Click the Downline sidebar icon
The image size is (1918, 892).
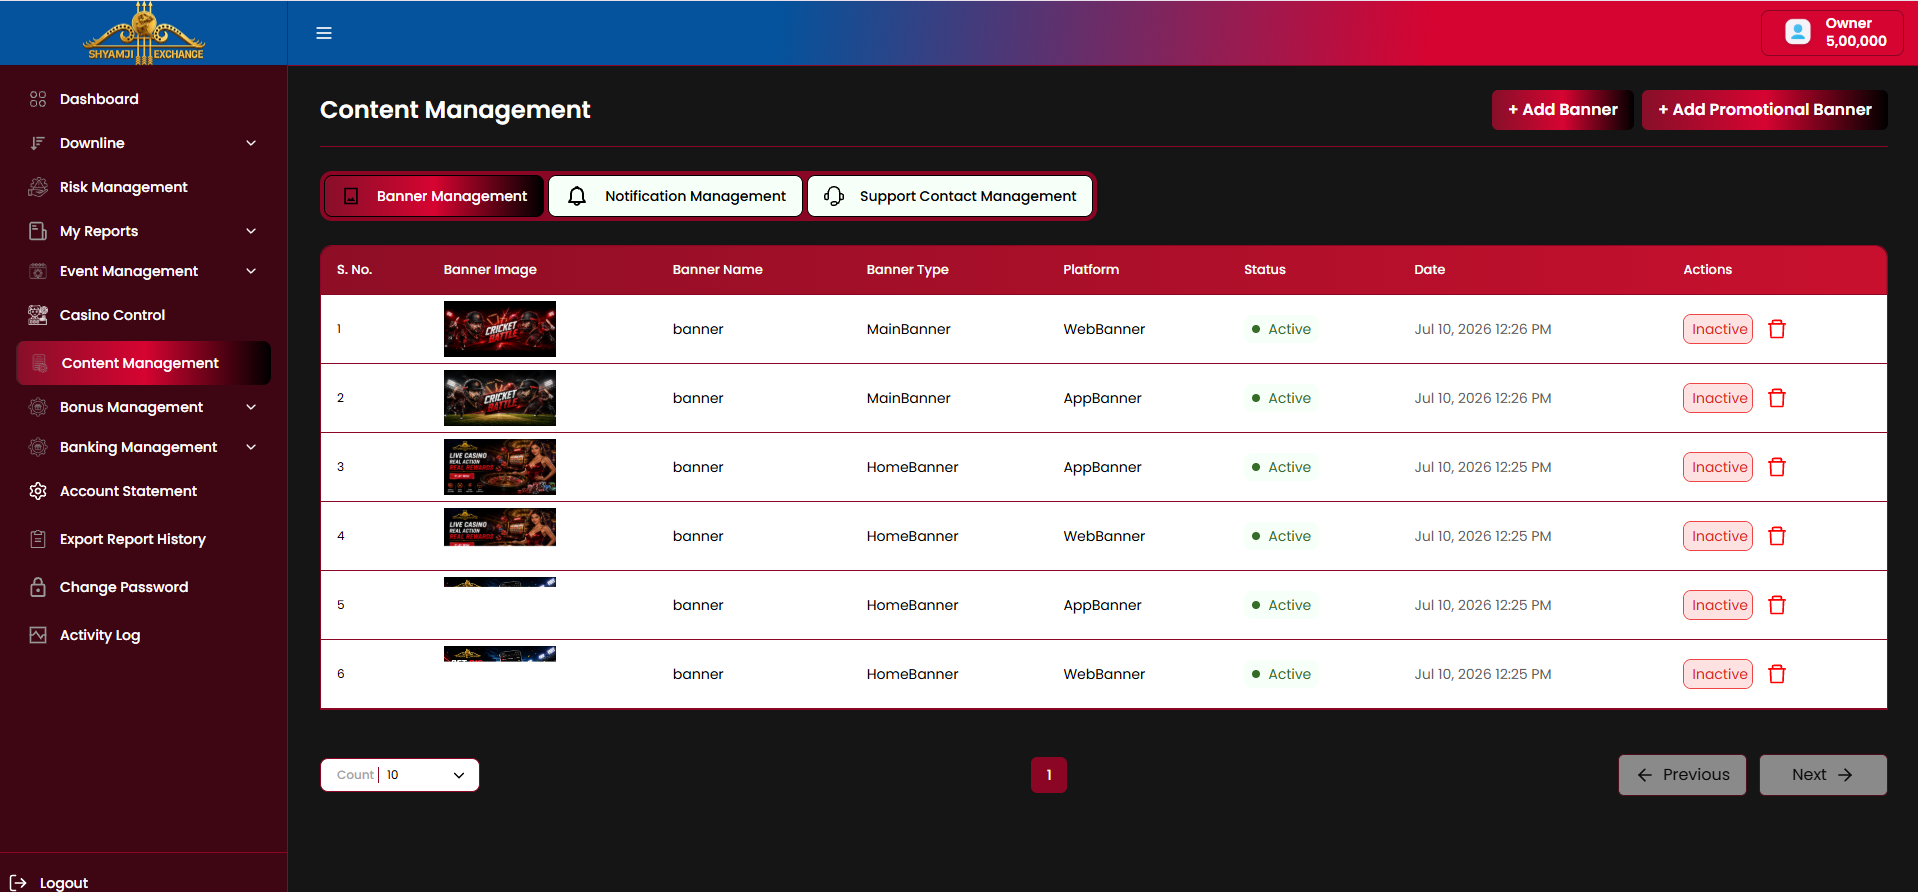click(38, 143)
